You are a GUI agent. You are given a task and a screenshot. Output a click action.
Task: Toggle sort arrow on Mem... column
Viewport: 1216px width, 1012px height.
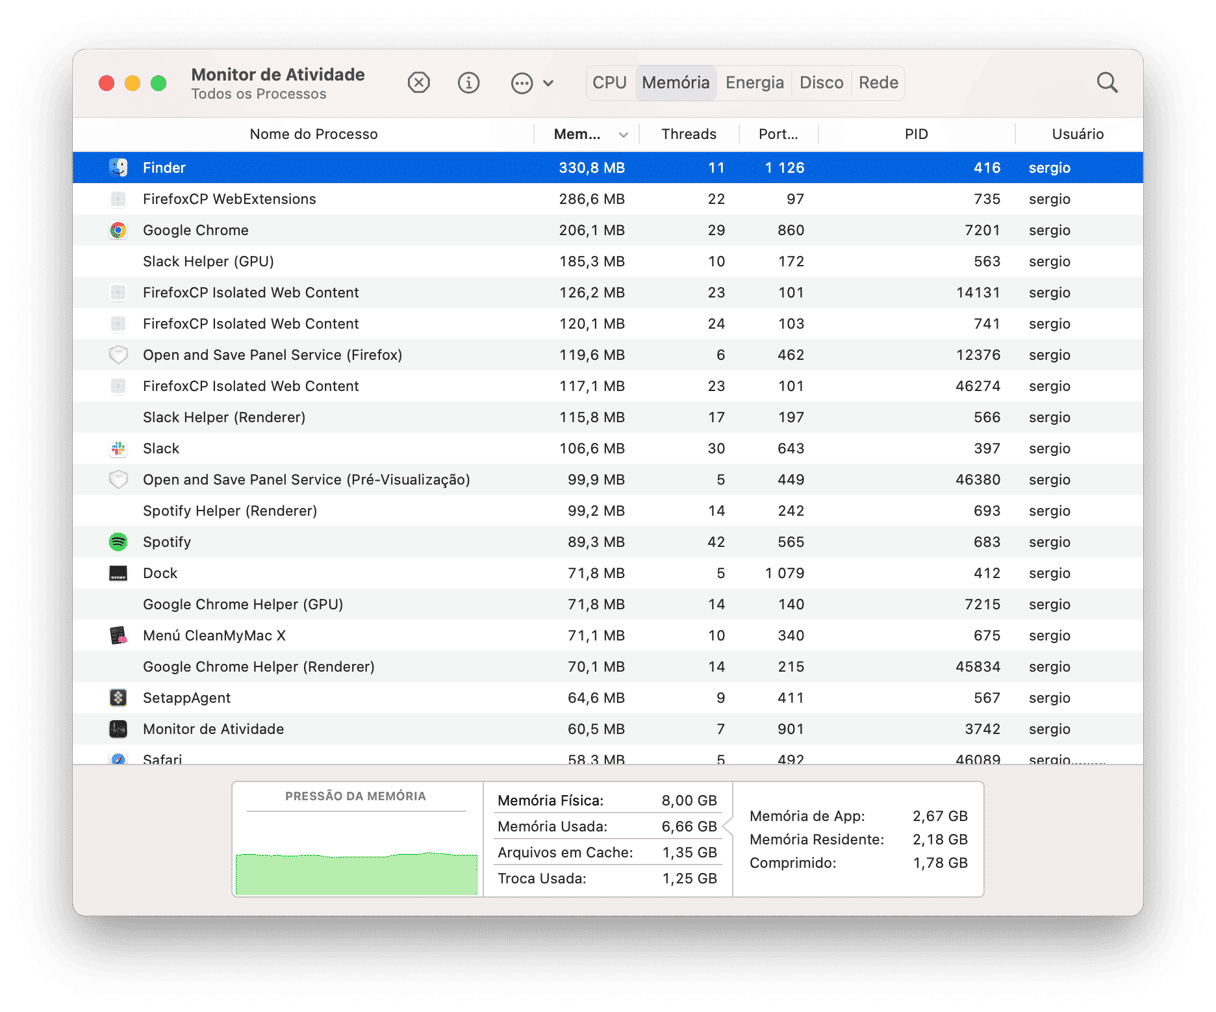click(x=623, y=135)
